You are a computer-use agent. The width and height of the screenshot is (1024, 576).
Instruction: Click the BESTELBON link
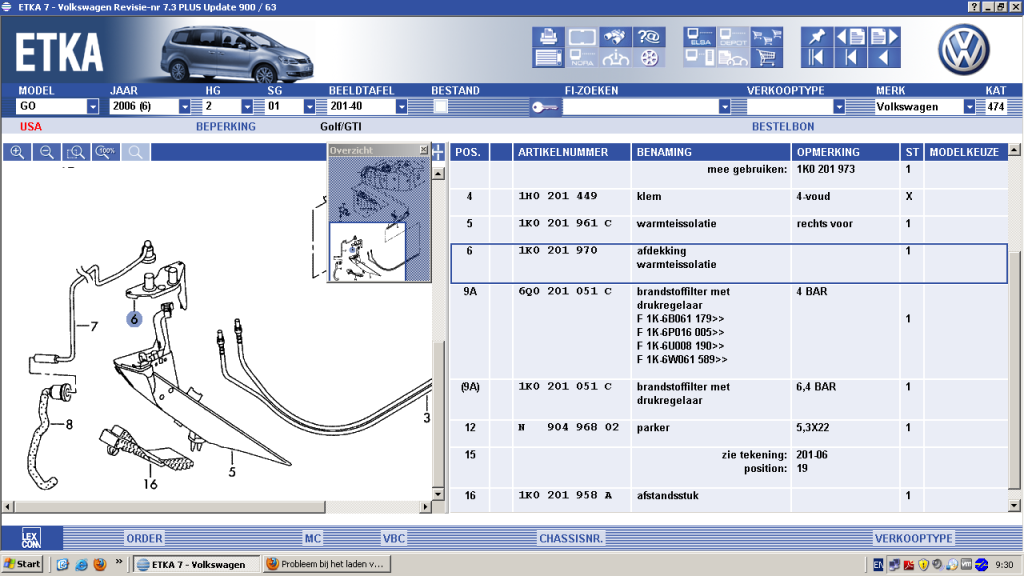pos(783,127)
